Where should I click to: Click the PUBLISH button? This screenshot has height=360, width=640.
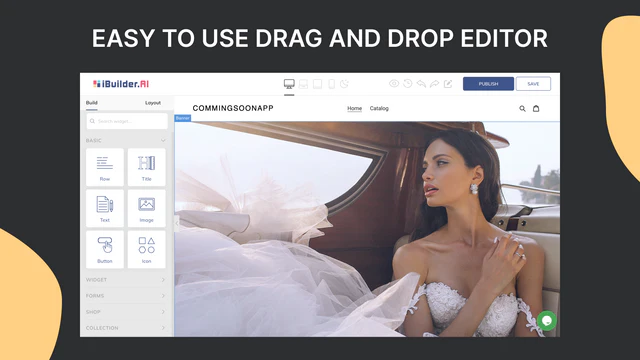[x=488, y=84]
